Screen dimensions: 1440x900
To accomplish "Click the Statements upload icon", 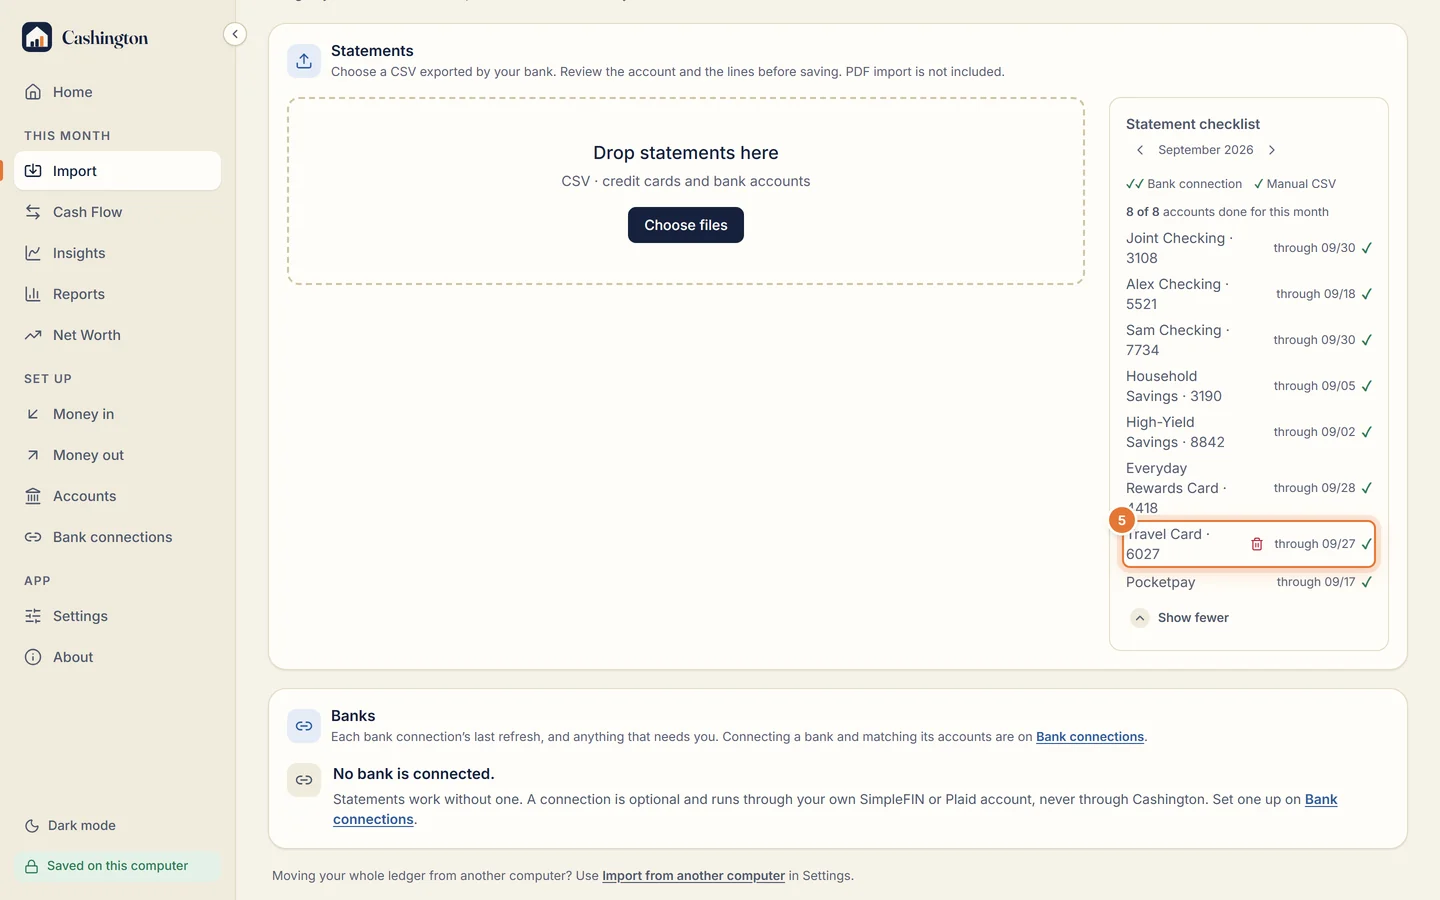I will click(x=304, y=61).
